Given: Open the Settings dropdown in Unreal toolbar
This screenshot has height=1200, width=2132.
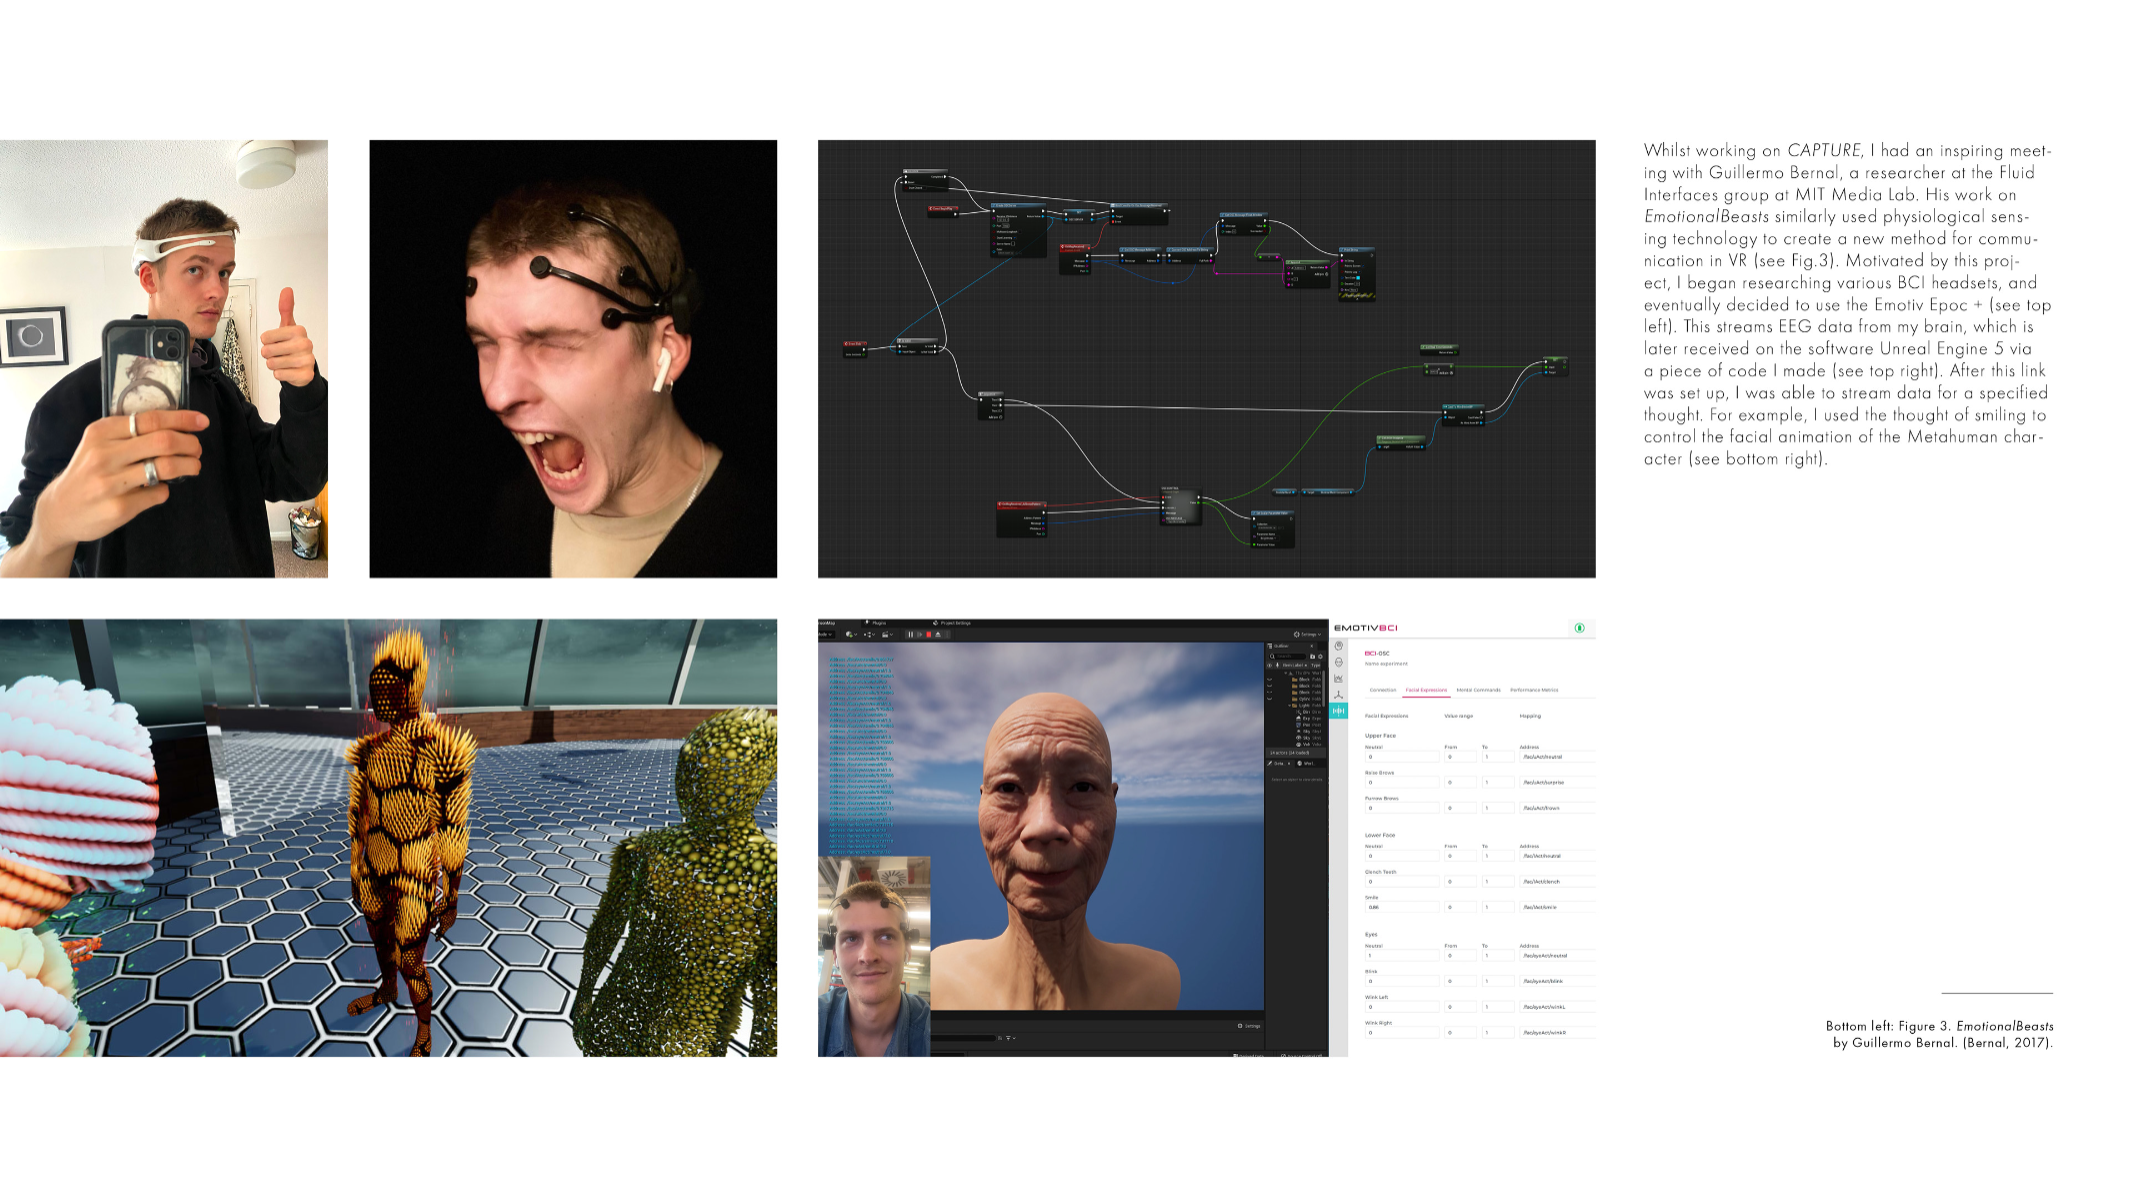Looking at the screenshot, I should pos(1307,634).
